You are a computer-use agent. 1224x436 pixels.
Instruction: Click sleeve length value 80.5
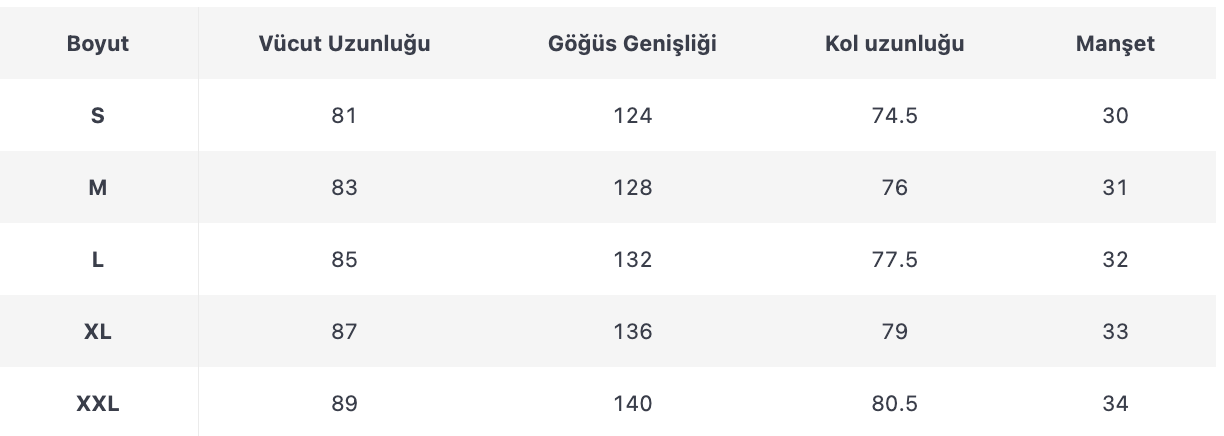click(x=895, y=404)
